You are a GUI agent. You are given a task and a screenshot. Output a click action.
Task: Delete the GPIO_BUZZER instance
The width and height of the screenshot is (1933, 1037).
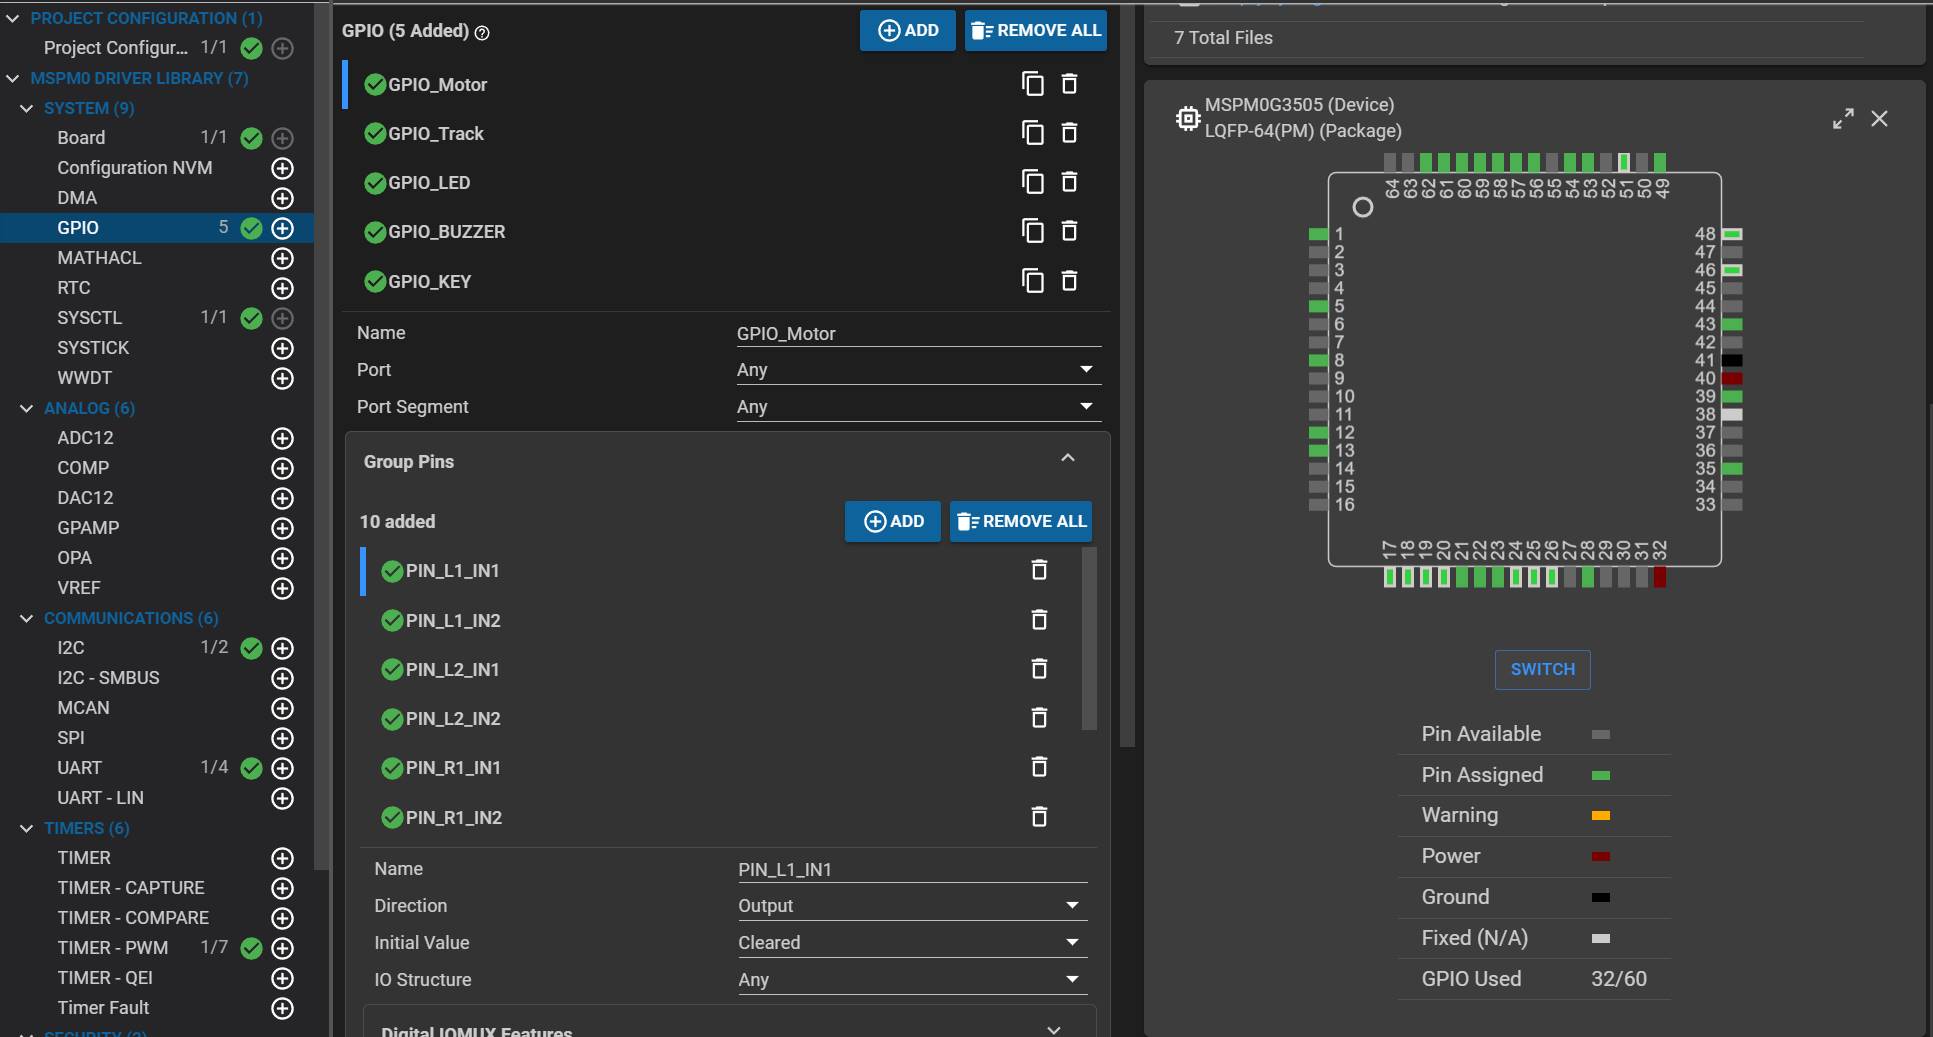[x=1069, y=231]
